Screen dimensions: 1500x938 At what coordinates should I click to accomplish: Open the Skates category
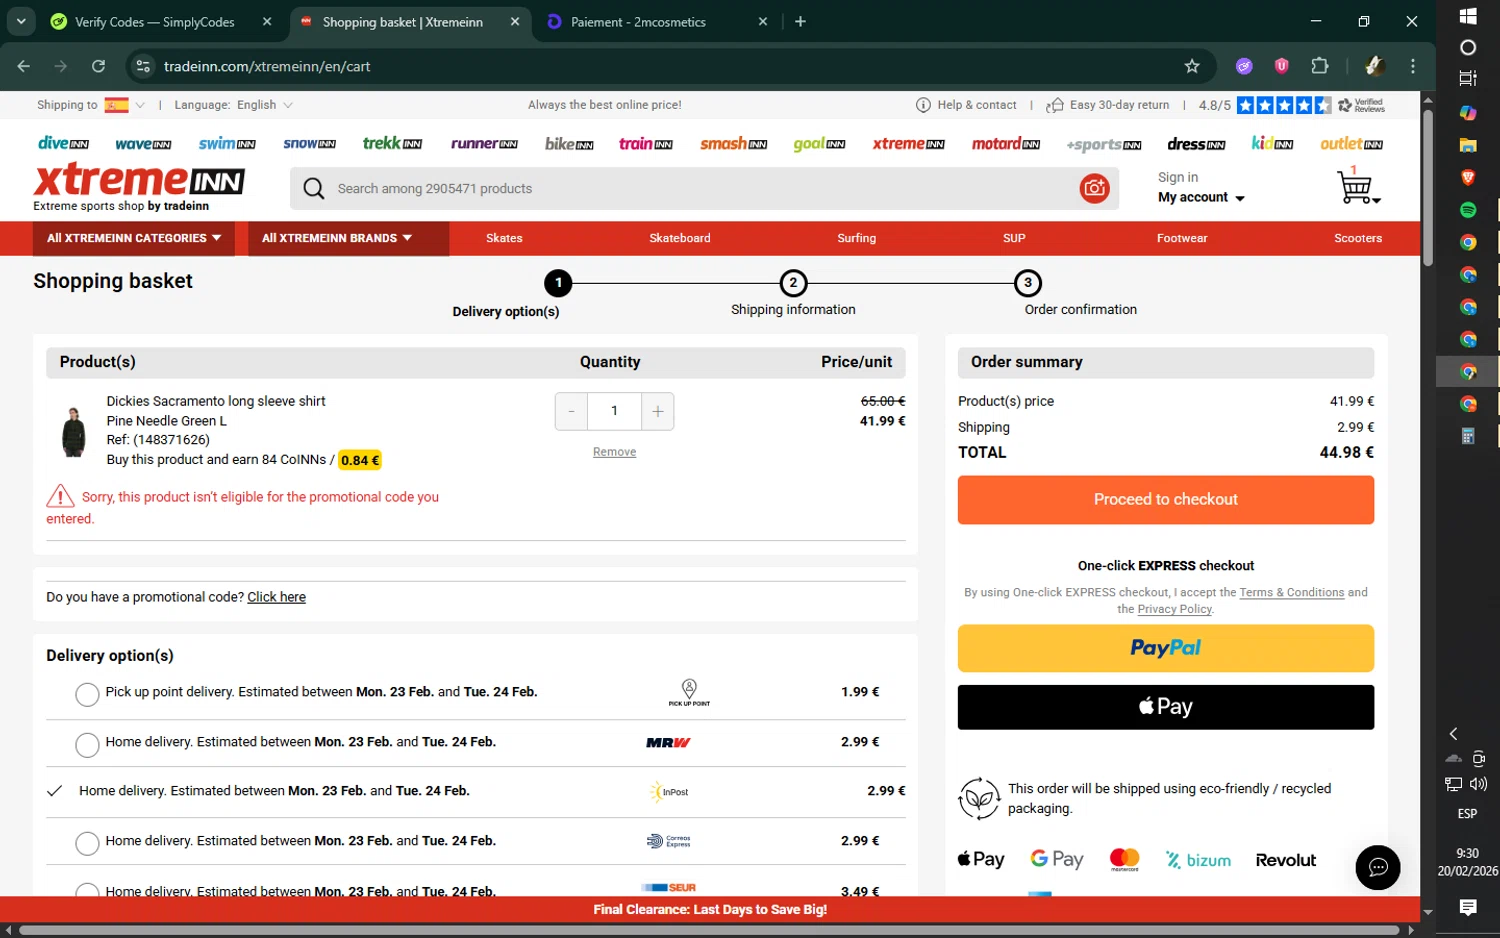point(504,238)
